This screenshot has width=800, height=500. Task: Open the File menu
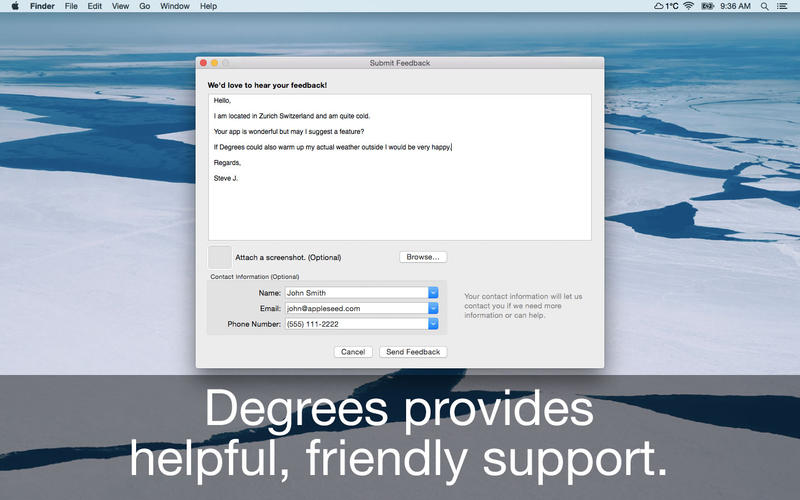coord(71,6)
